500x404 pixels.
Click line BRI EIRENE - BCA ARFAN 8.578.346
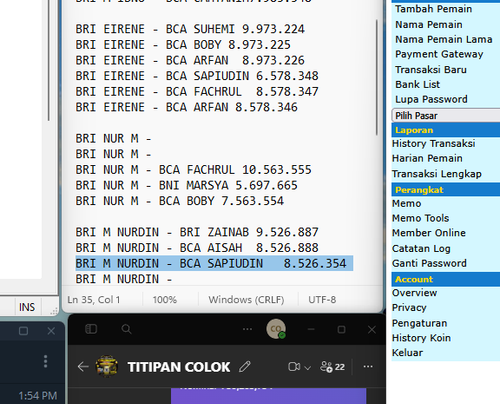(186, 107)
